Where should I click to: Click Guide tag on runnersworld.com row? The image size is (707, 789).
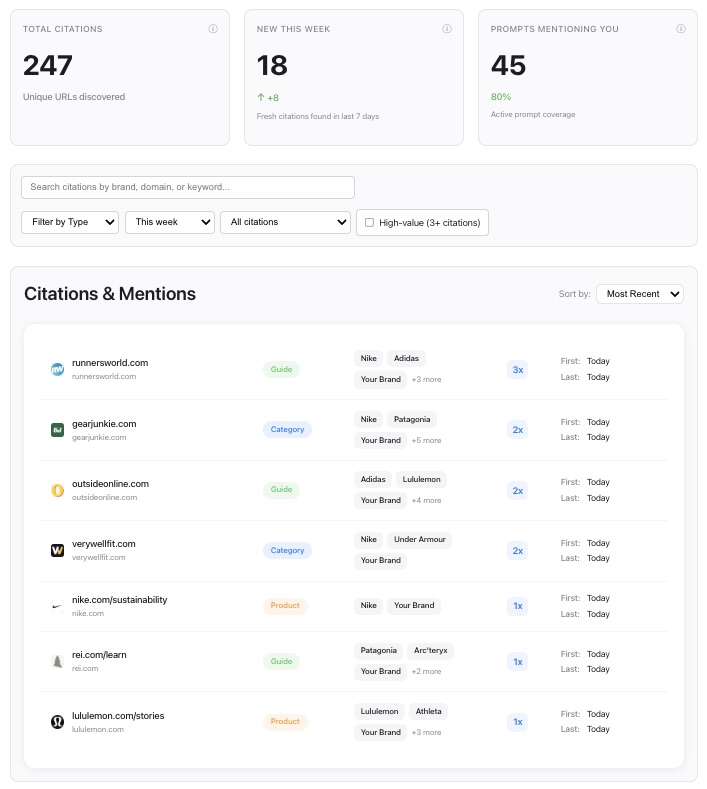281,369
